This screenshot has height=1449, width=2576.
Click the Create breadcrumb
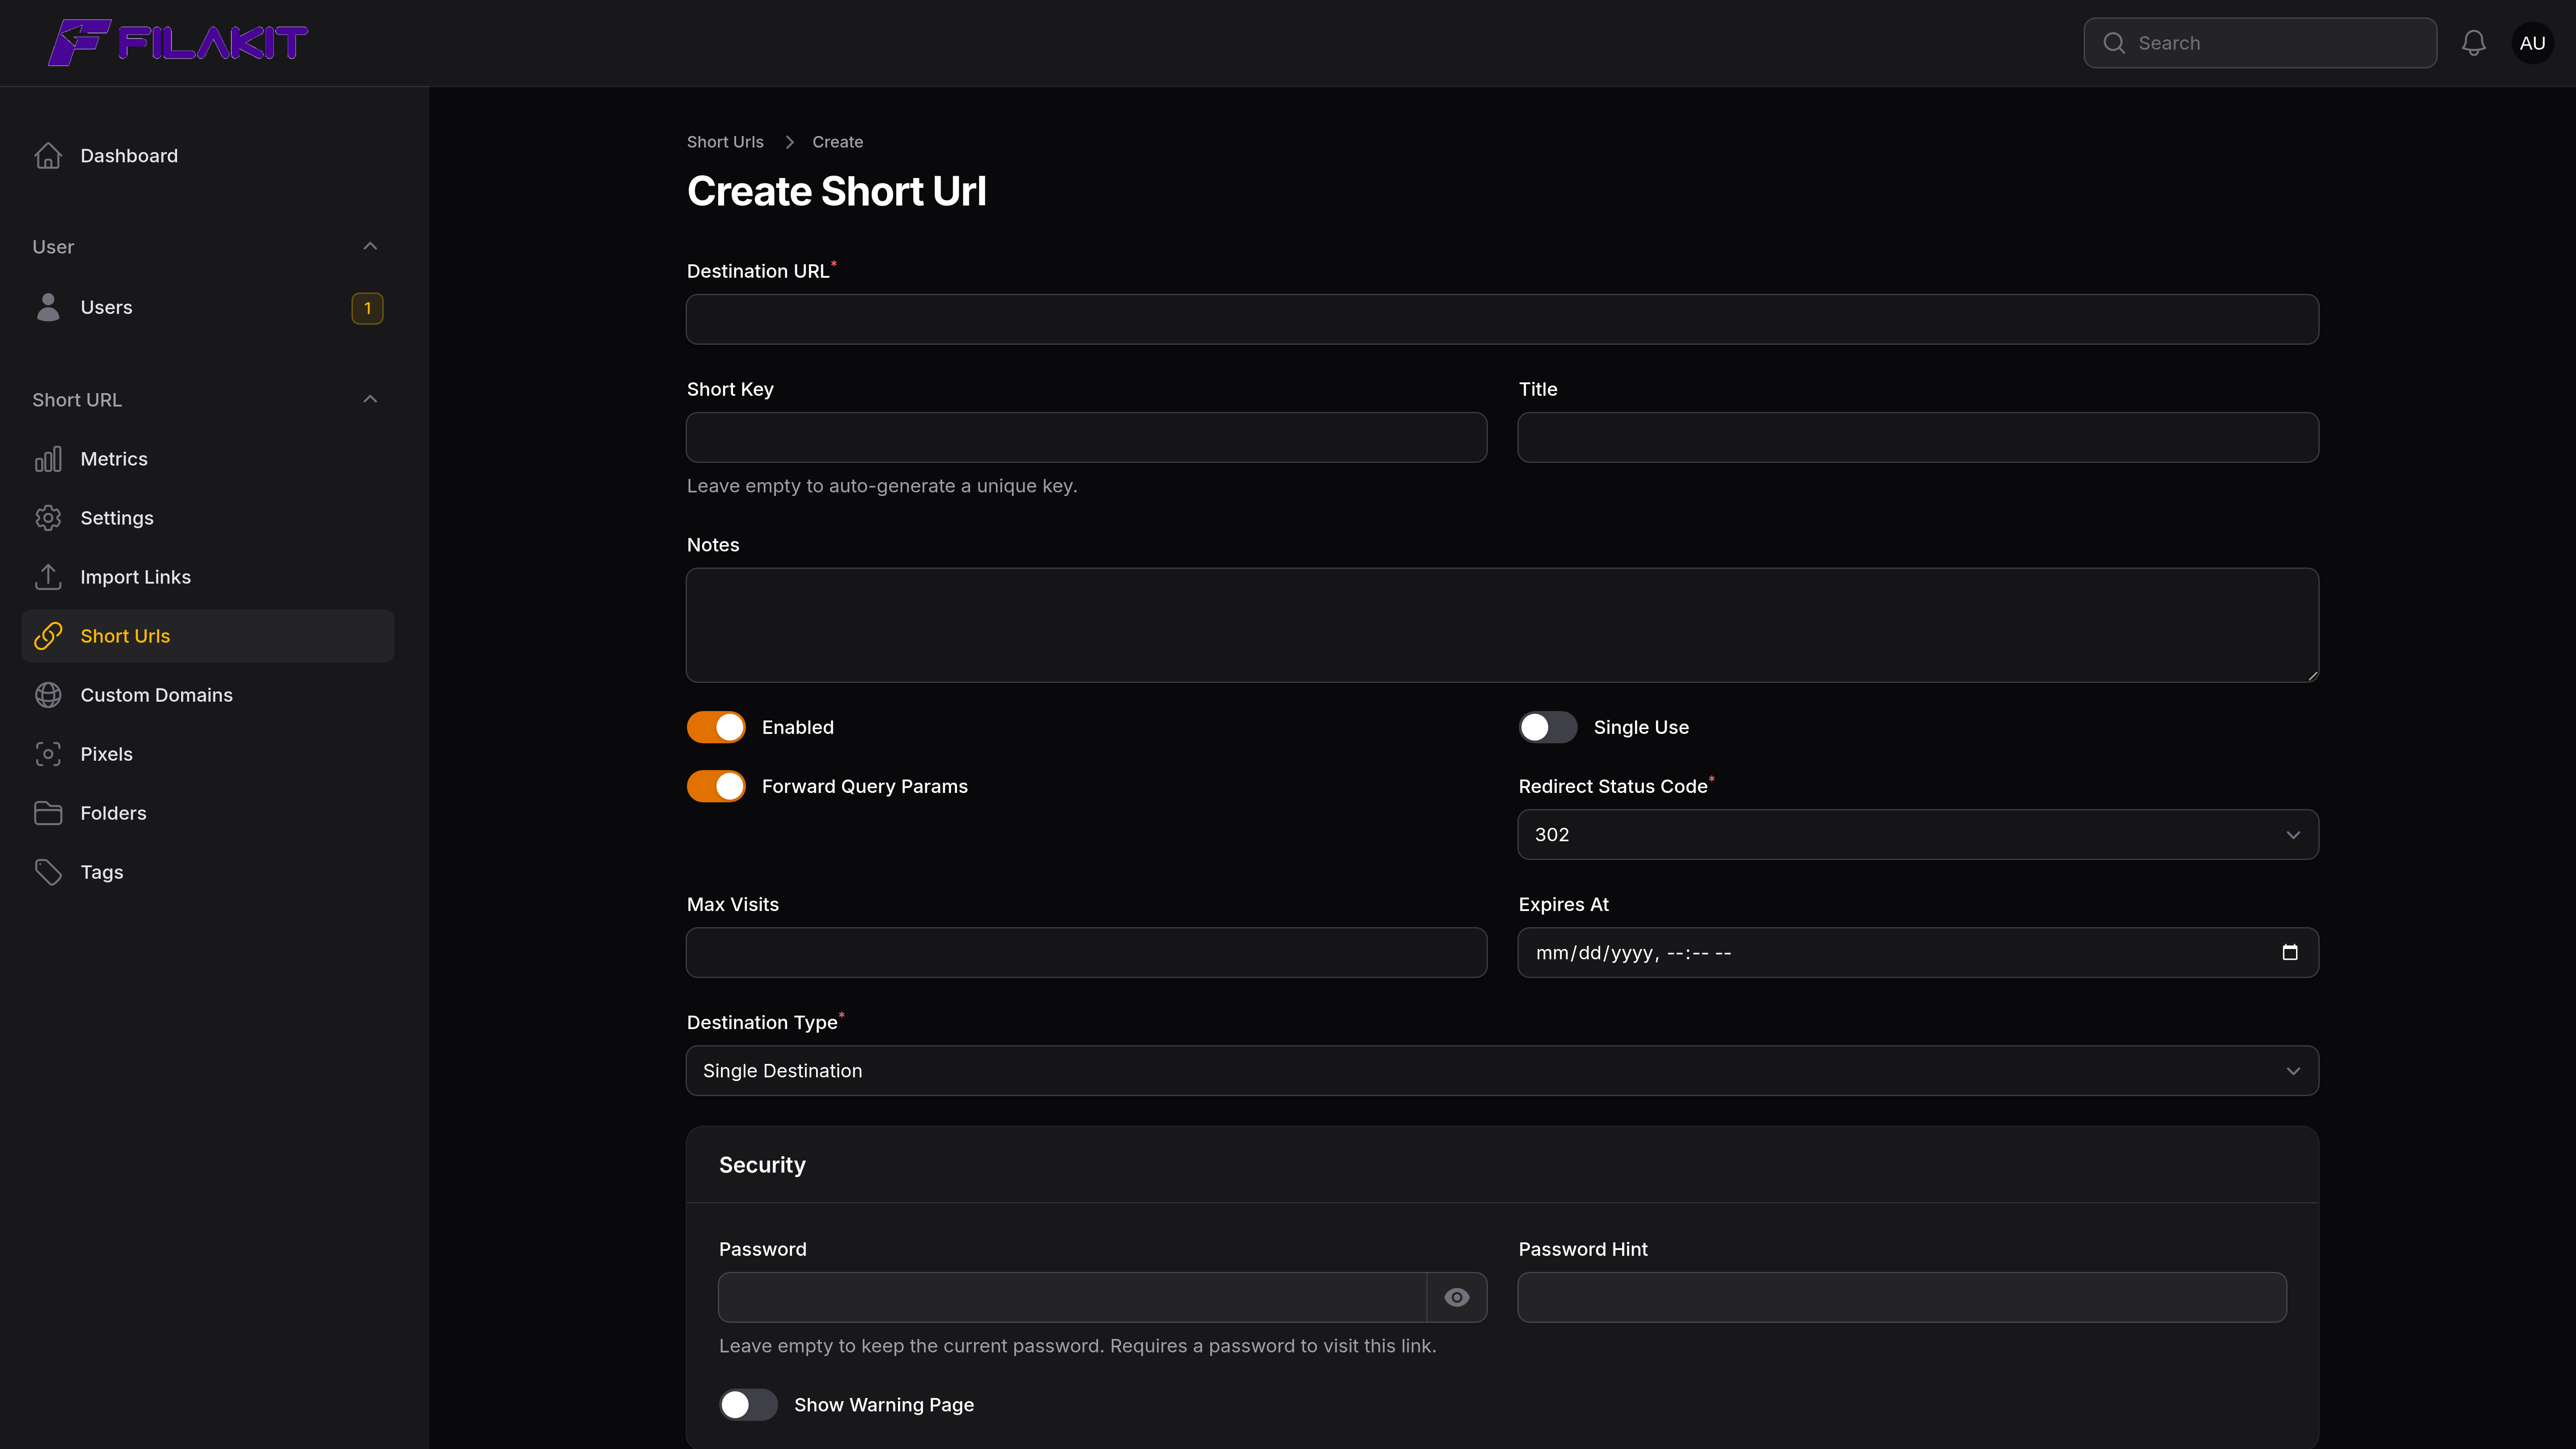[x=837, y=142]
